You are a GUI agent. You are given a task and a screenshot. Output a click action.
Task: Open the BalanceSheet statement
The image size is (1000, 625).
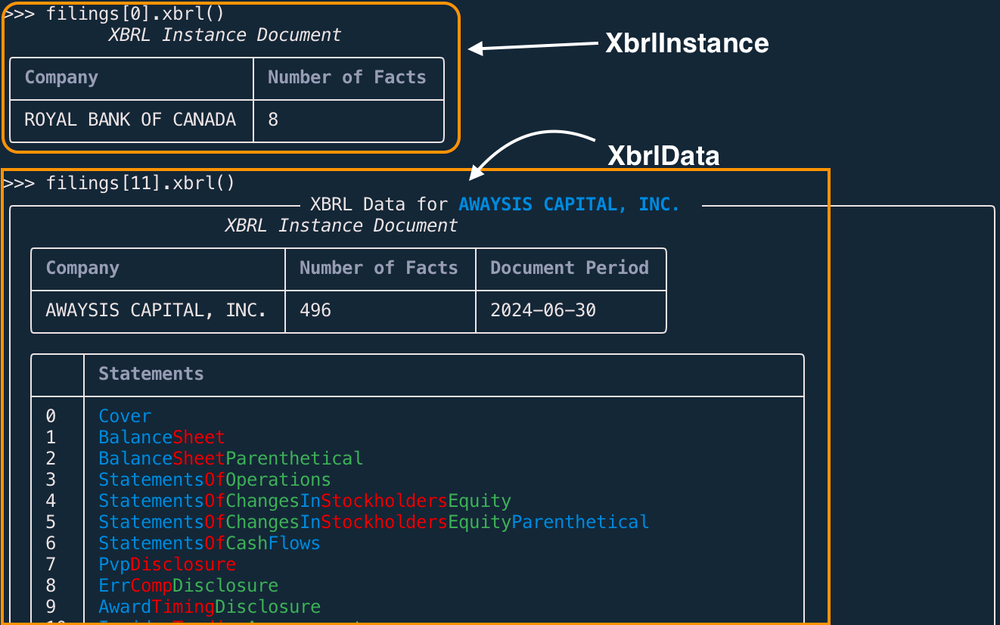pyautogui.click(x=161, y=437)
